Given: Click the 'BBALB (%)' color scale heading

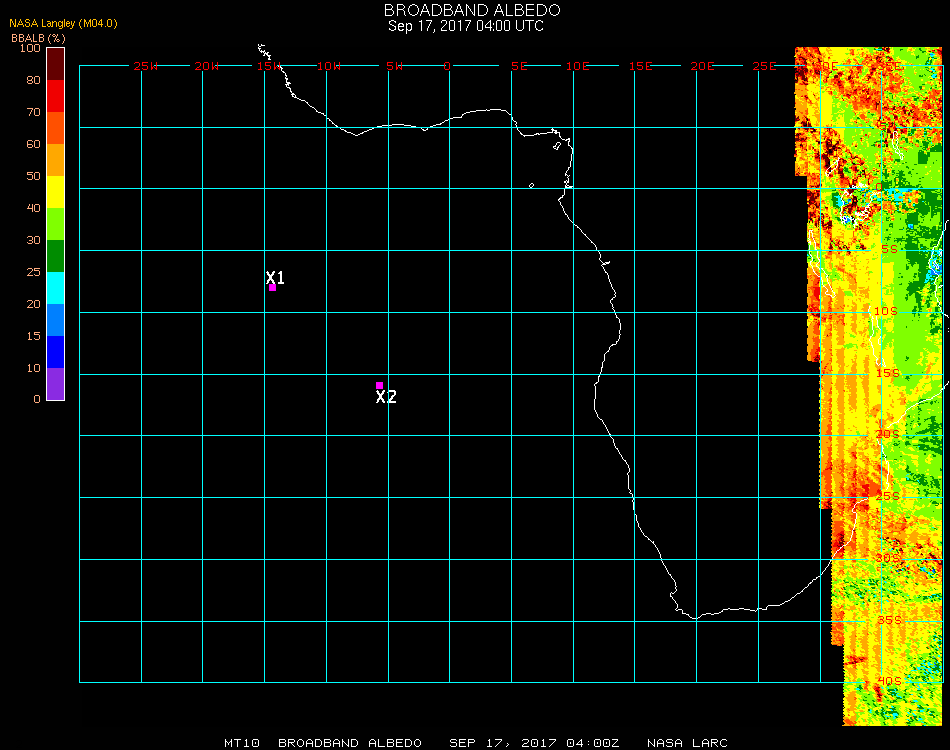Looking at the screenshot, I should (38, 38).
